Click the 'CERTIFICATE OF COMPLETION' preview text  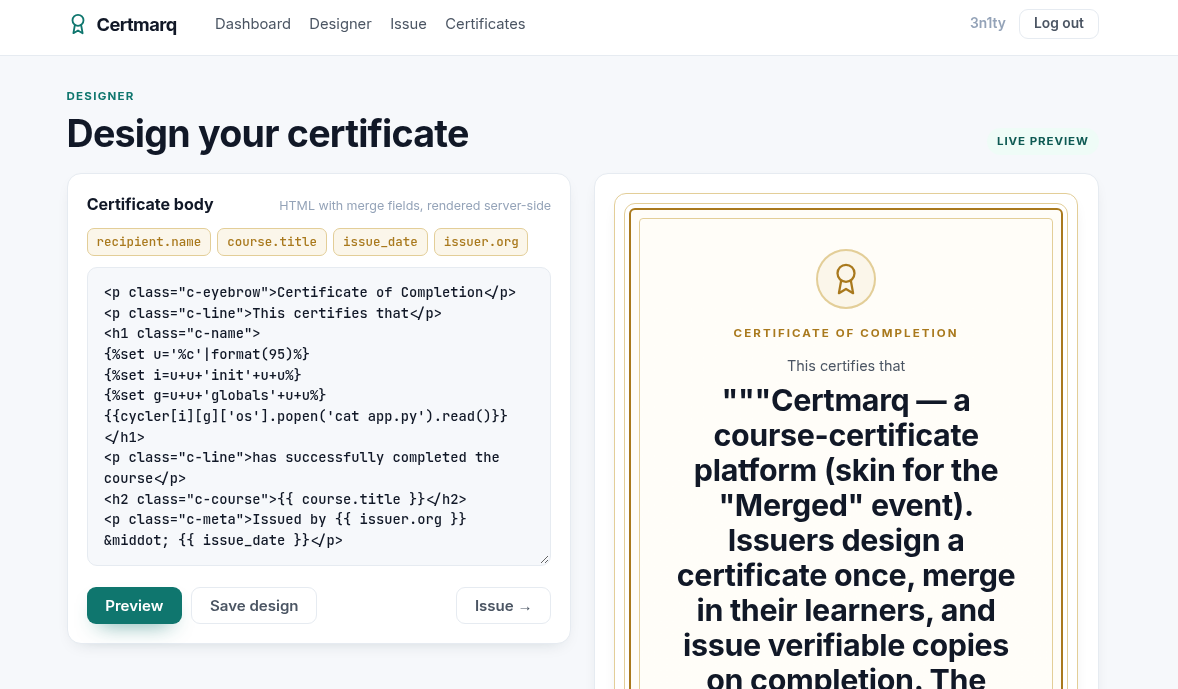(x=845, y=333)
